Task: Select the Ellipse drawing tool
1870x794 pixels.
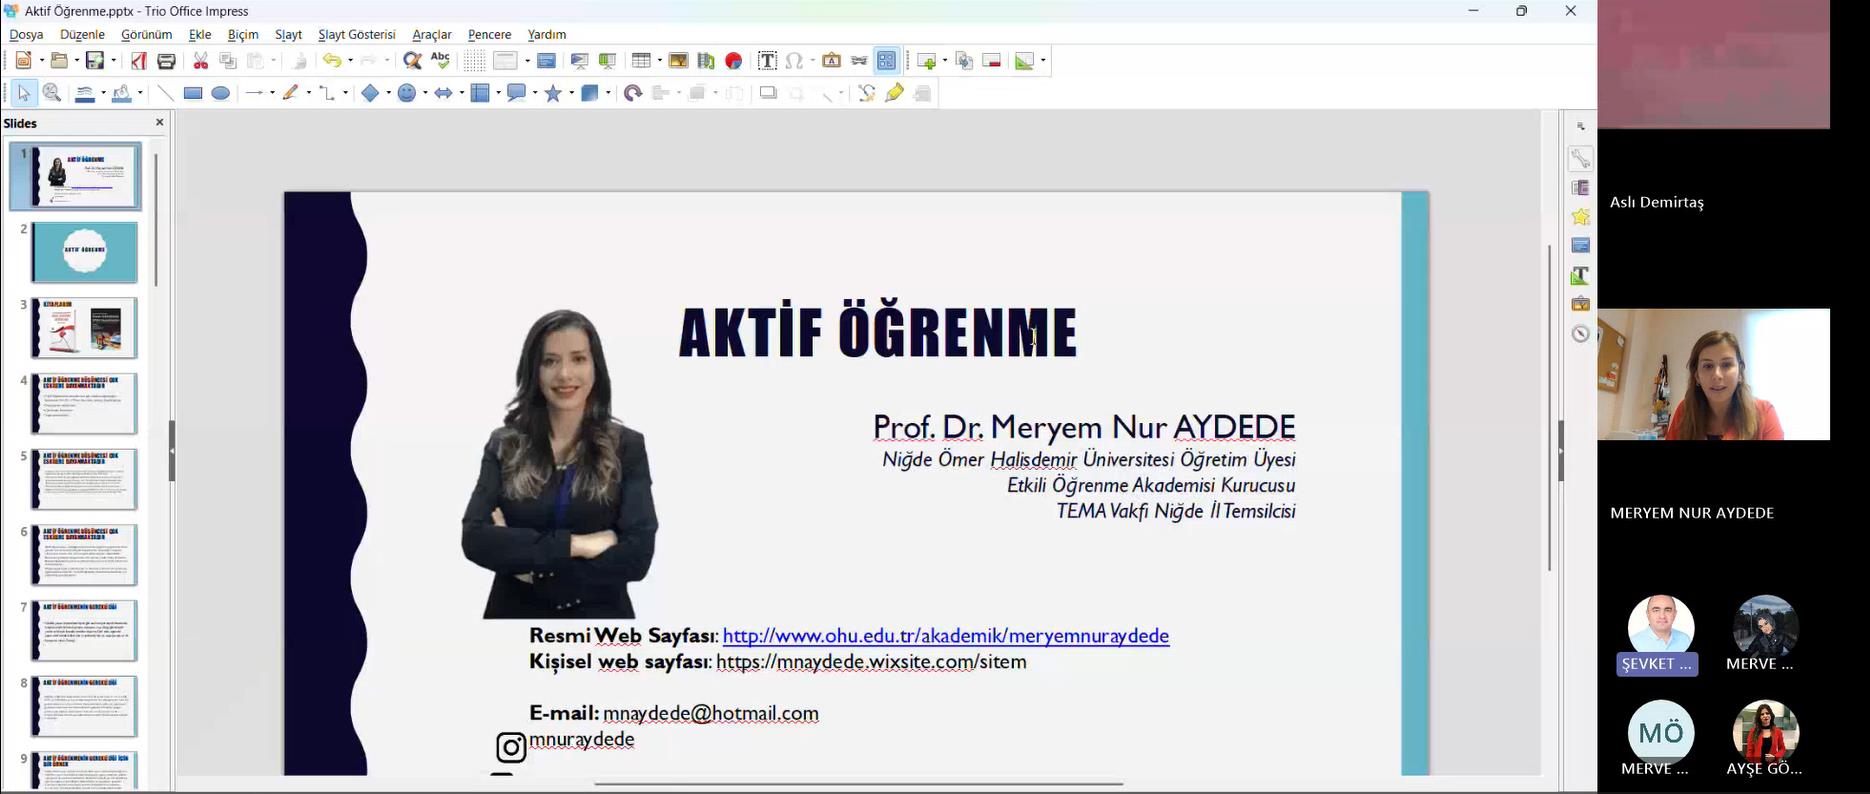Action: tap(221, 93)
